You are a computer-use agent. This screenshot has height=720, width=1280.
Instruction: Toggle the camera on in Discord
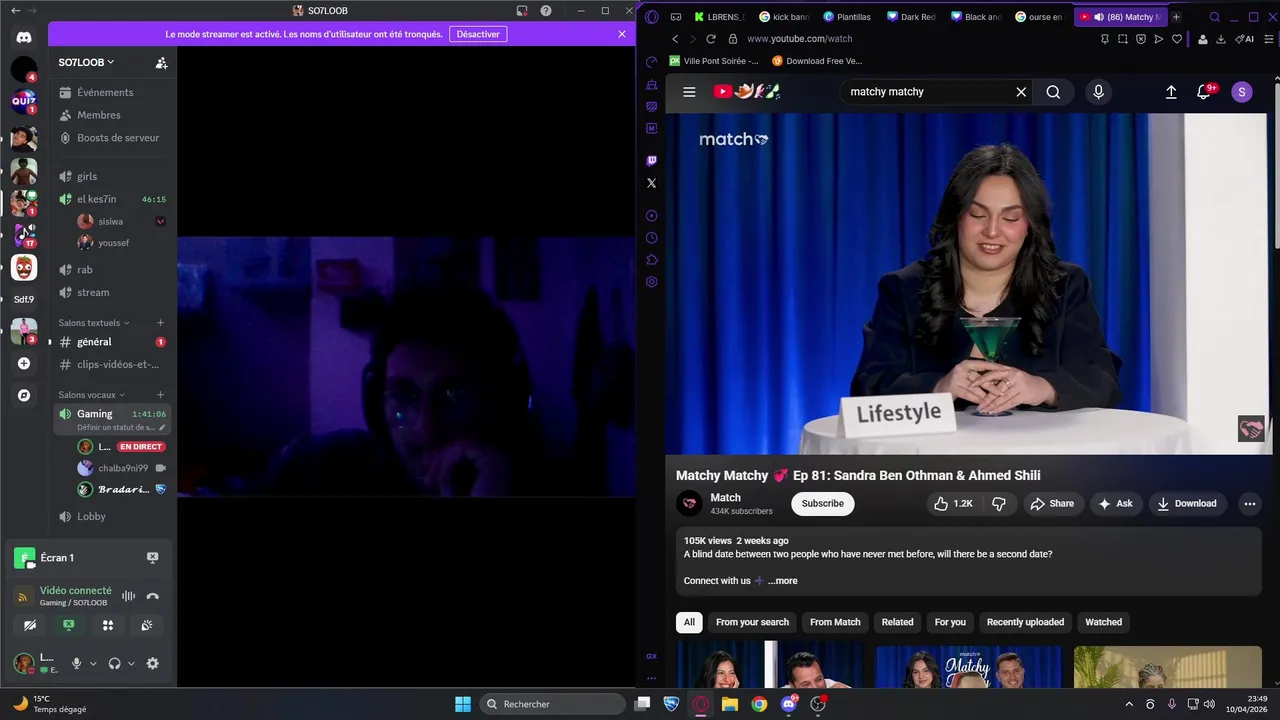[x=30, y=625]
